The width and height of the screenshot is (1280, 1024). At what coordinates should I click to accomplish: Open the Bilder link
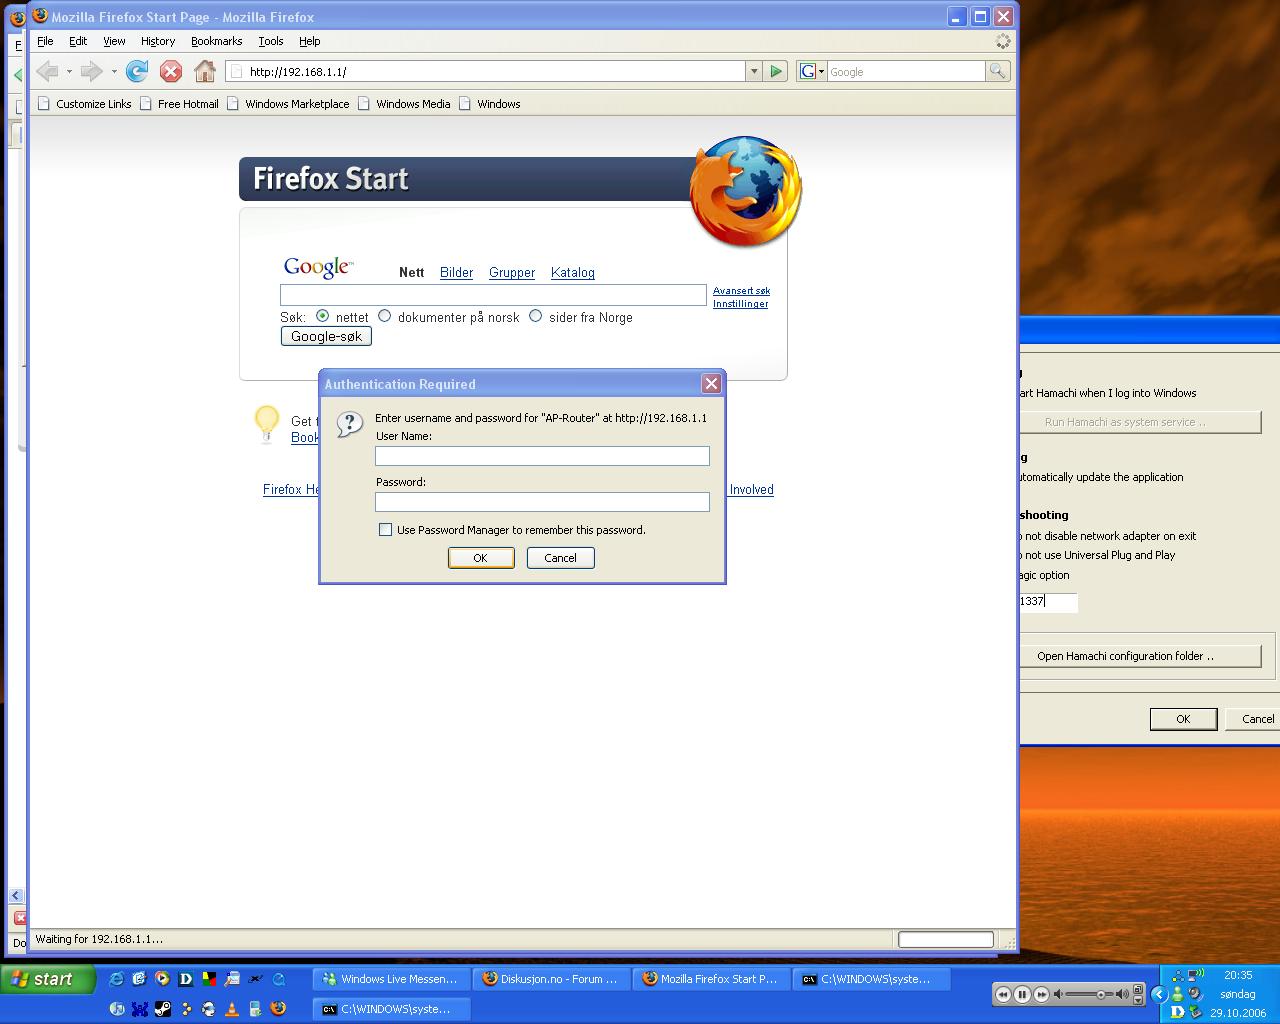456,272
